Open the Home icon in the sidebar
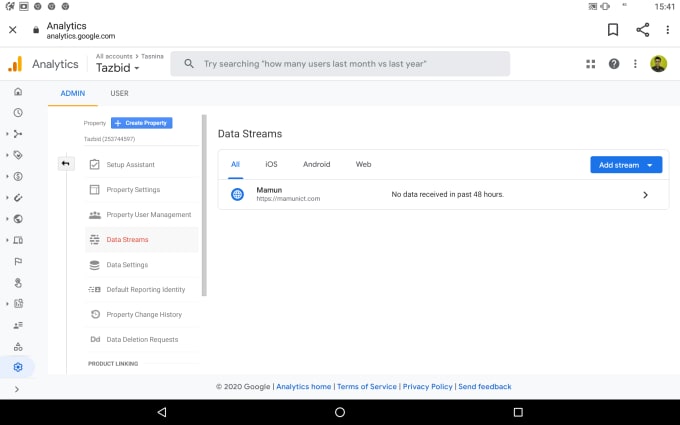The height and width of the screenshot is (425, 680). [x=18, y=92]
